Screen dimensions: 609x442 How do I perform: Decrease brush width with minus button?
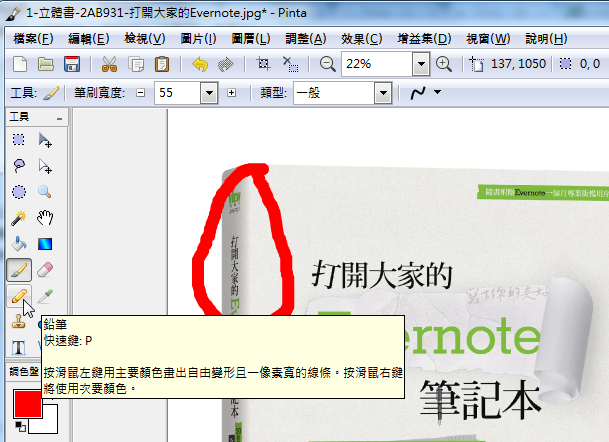[x=140, y=93]
